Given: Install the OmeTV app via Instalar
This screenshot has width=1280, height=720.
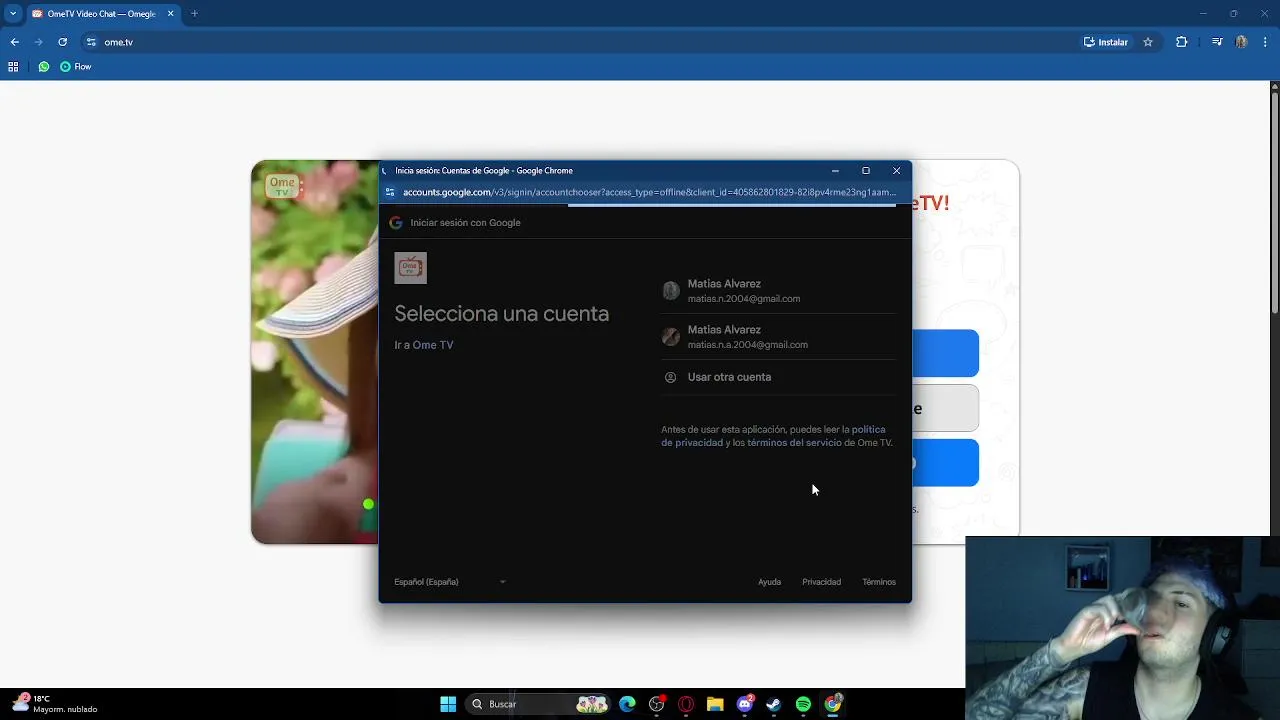Looking at the screenshot, I should tap(1106, 42).
